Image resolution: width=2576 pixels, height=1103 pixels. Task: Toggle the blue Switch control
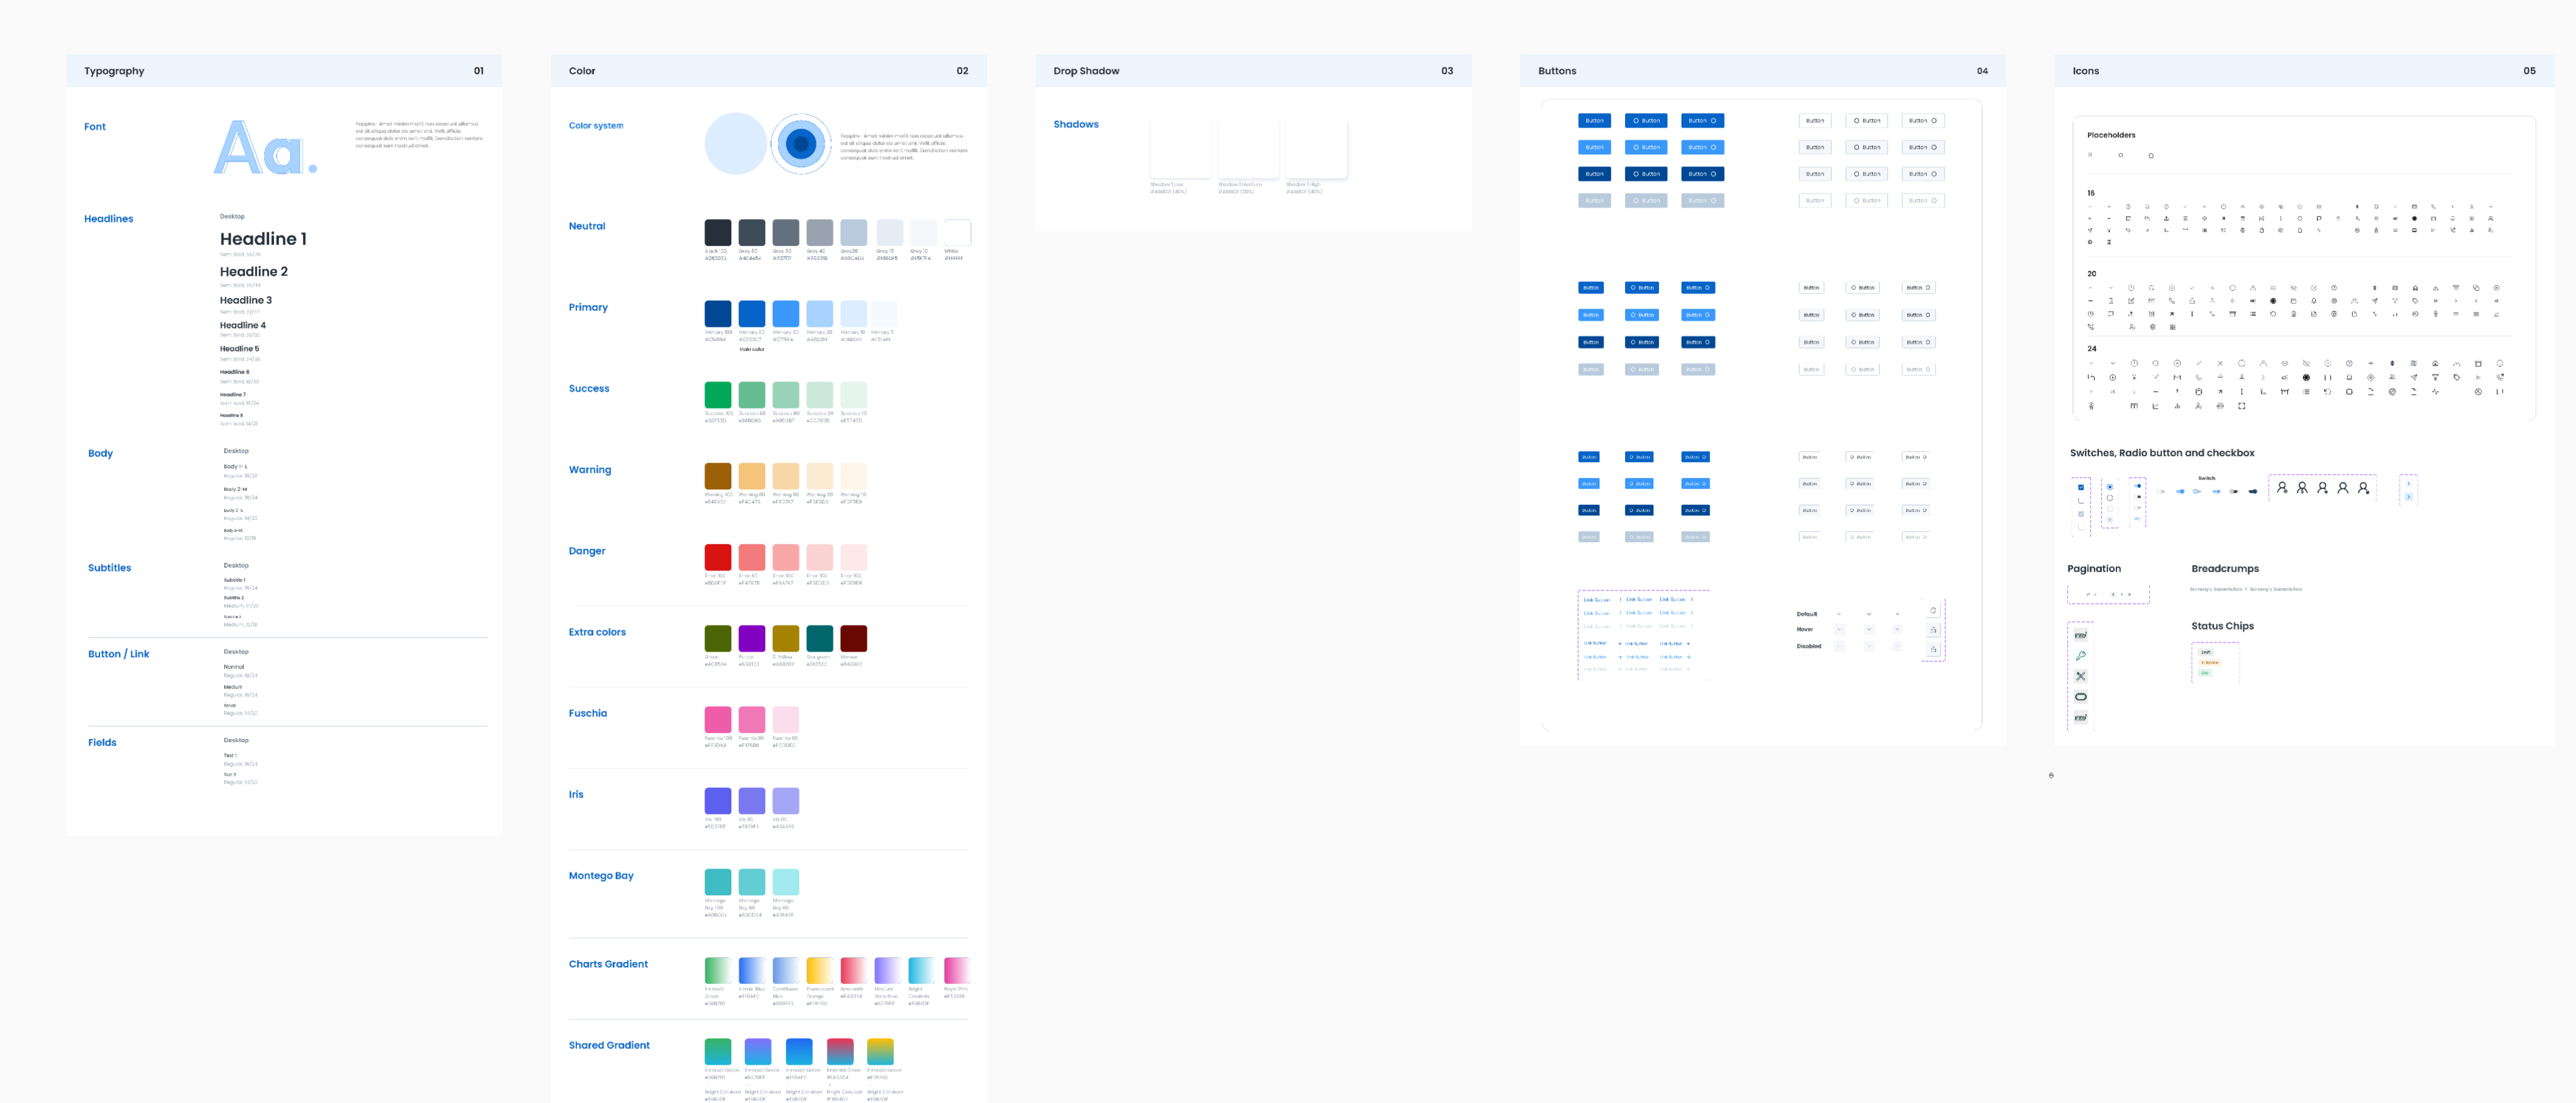[2180, 492]
